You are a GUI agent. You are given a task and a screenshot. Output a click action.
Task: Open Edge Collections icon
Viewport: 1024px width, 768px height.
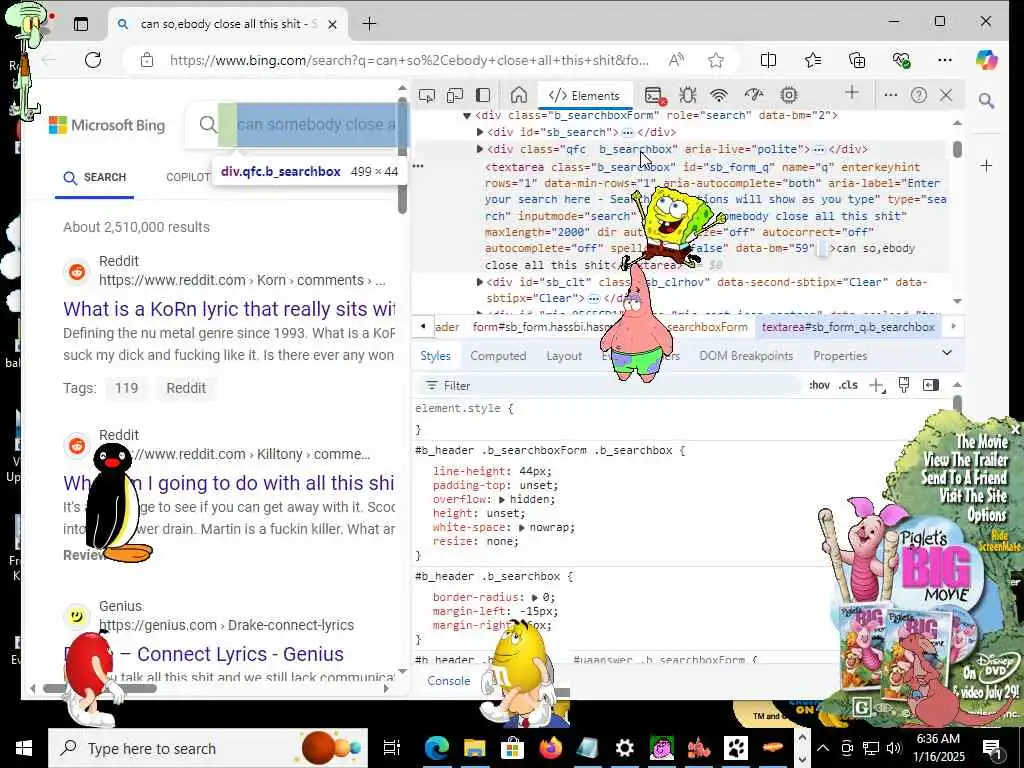pyautogui.click(x=857, y=60)
